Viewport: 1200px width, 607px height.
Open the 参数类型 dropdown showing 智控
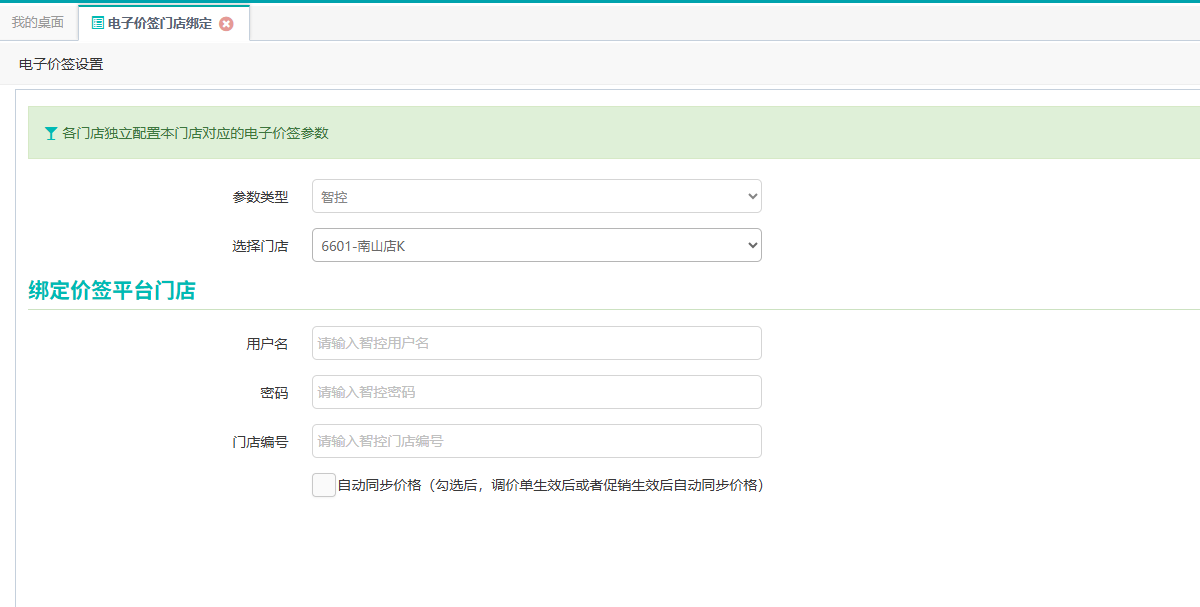point(537,196)
